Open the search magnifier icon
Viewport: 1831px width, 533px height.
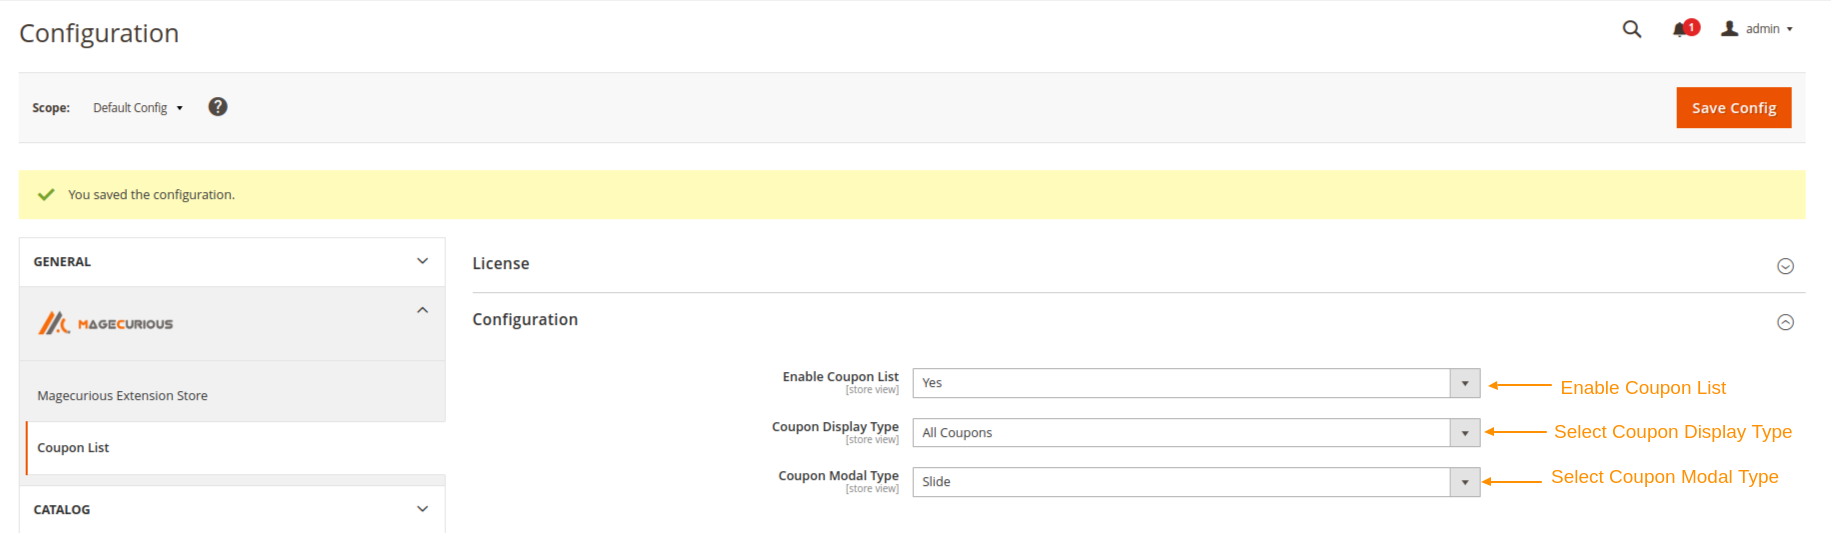[x=1631, y=29]
